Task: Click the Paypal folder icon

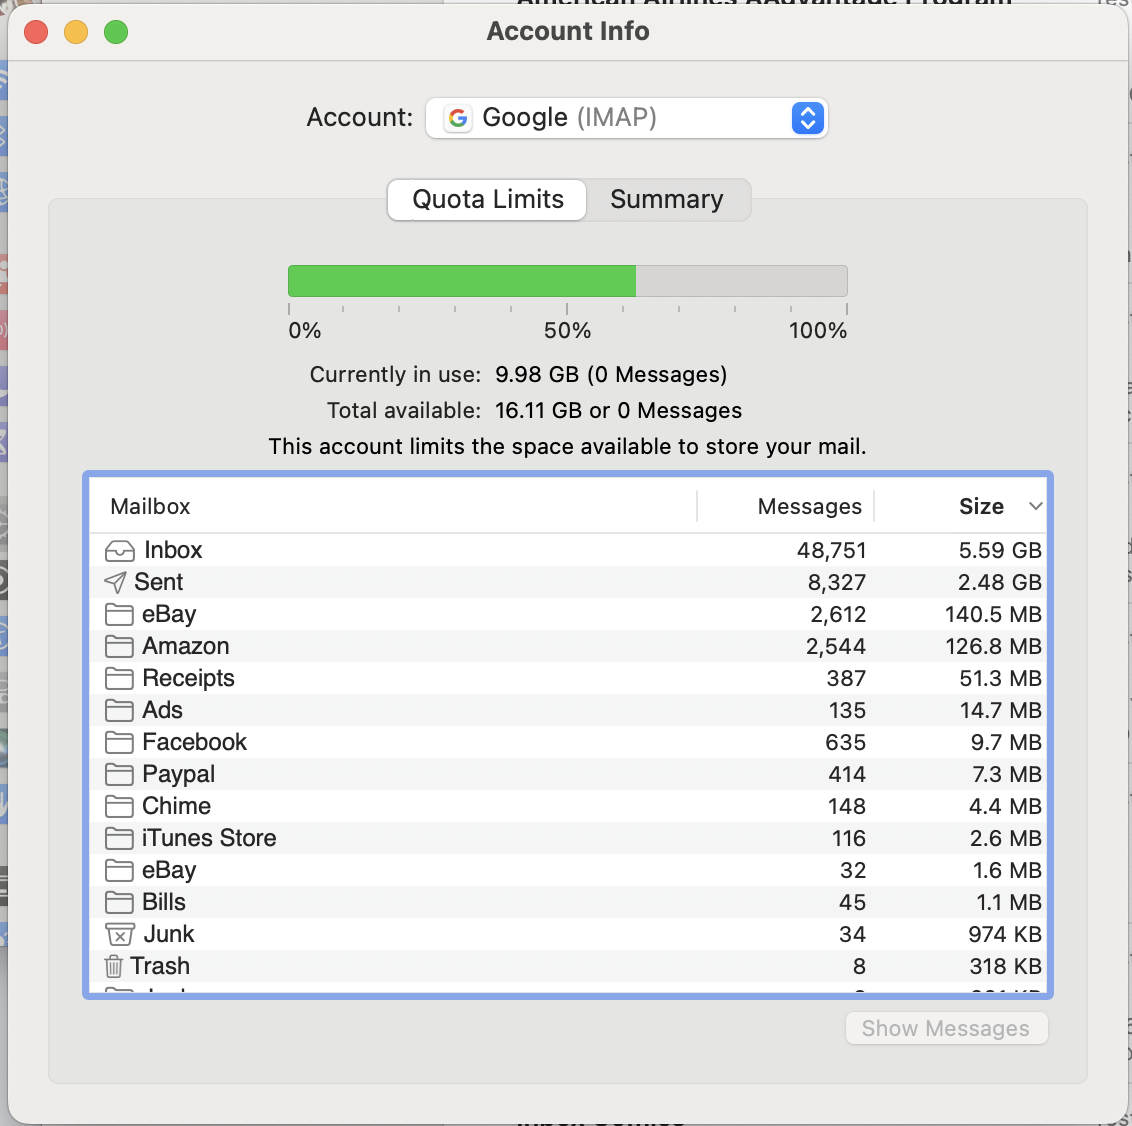Action: [119, 774]
